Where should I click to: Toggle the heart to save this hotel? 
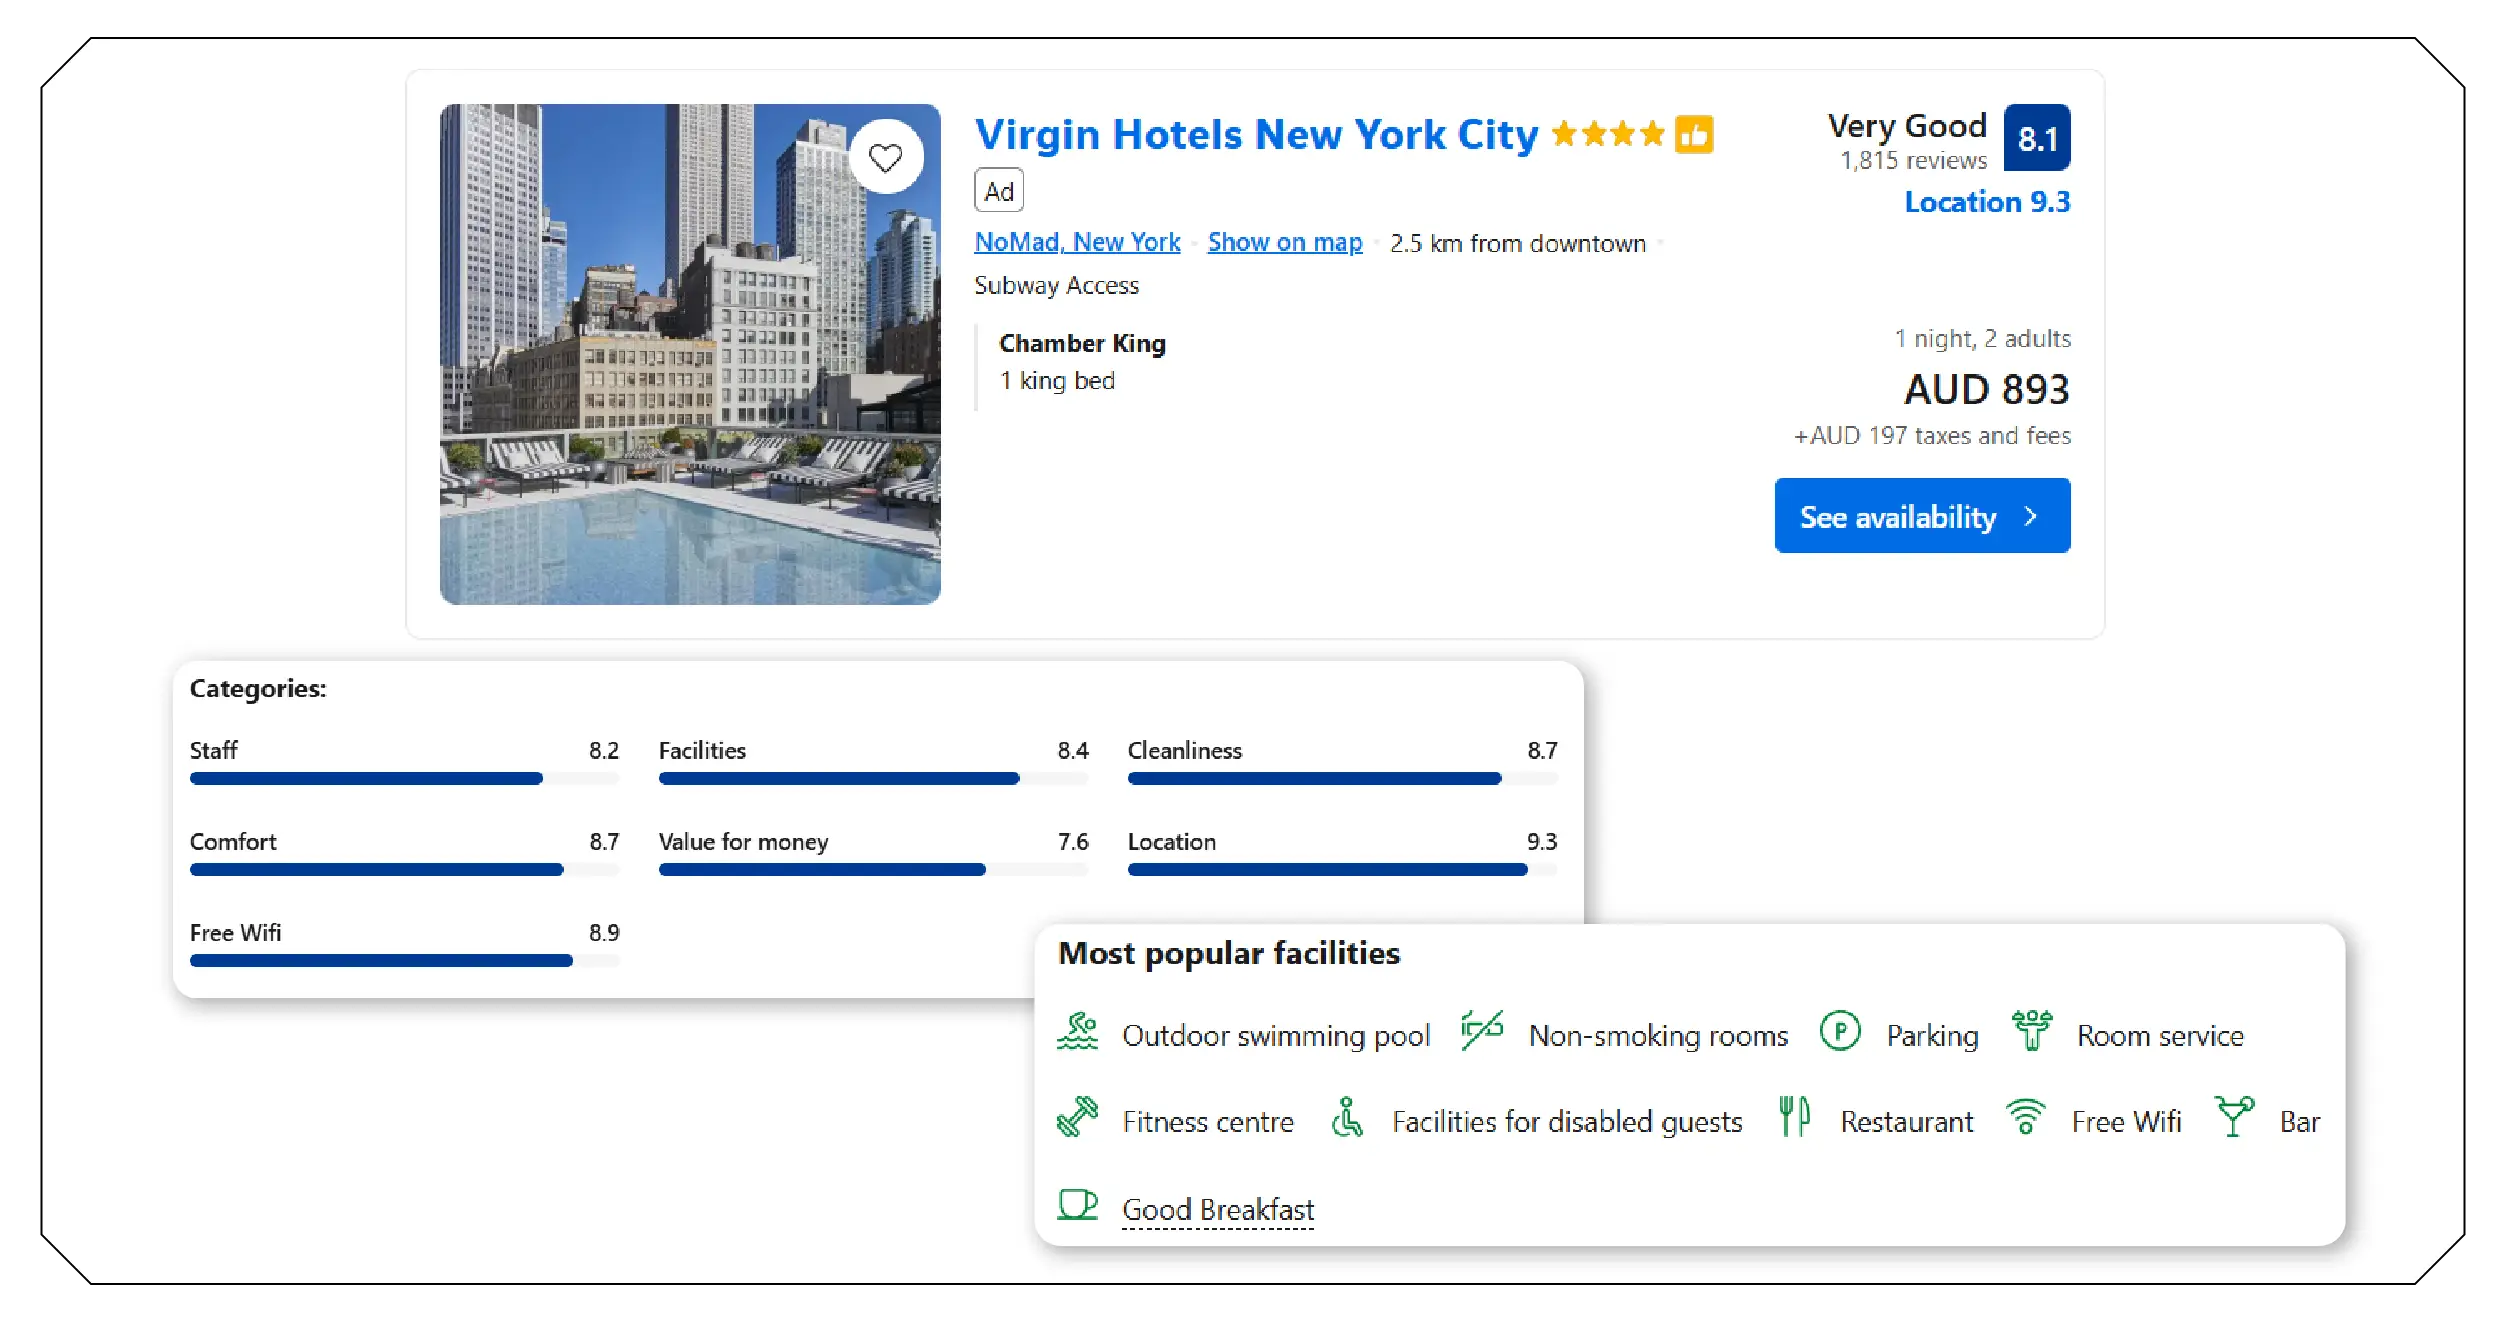(x=886, y=157)
